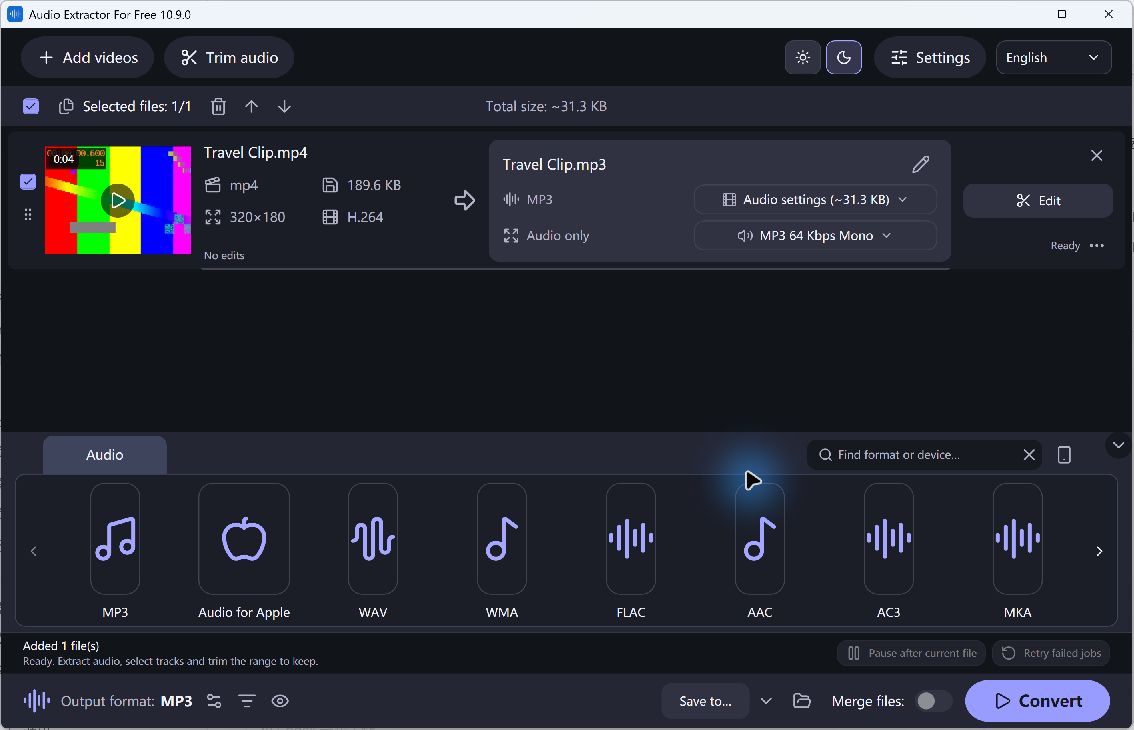Viewport: 1134px width, 730px height.
Task: Click Retry failed jobs
Action: click(x=1051, y=653)
